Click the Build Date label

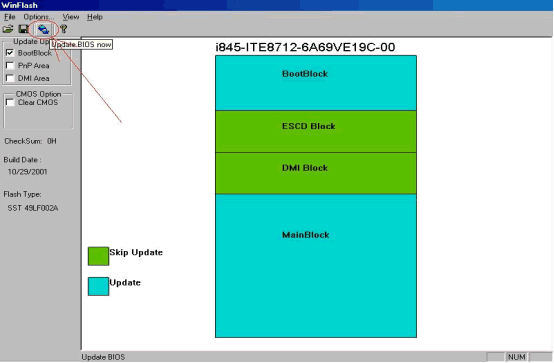pyautogui.click(x=22, y=160)
